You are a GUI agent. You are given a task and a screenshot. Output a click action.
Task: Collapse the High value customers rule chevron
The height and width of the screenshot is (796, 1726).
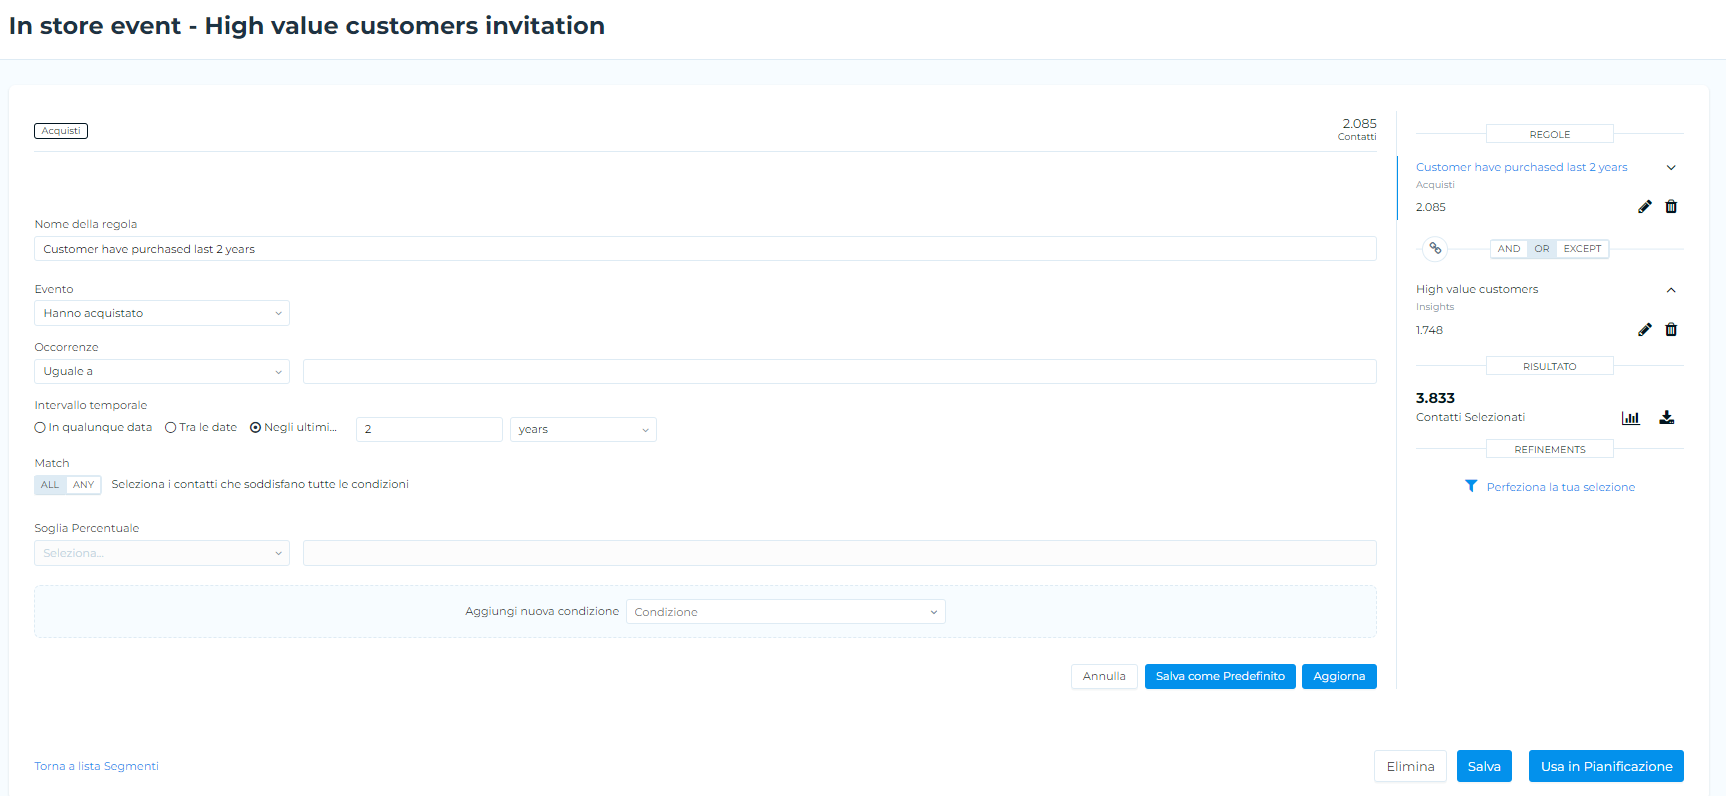coord(1671,290)
